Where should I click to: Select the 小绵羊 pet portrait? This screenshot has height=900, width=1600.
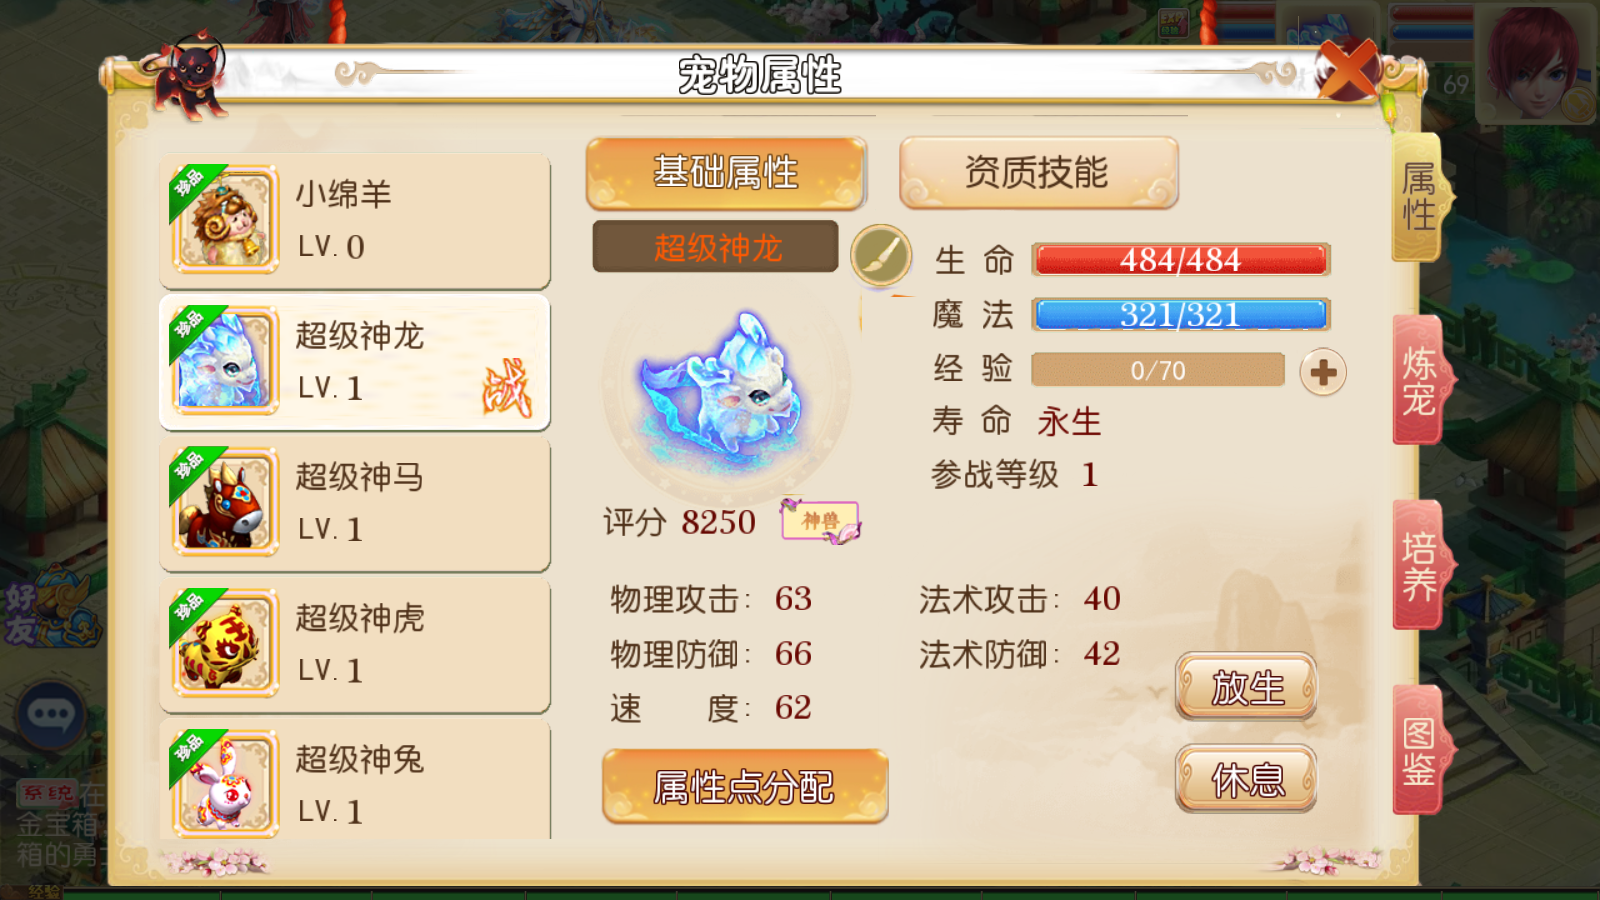pyautogui.click(x=225, y=220)
